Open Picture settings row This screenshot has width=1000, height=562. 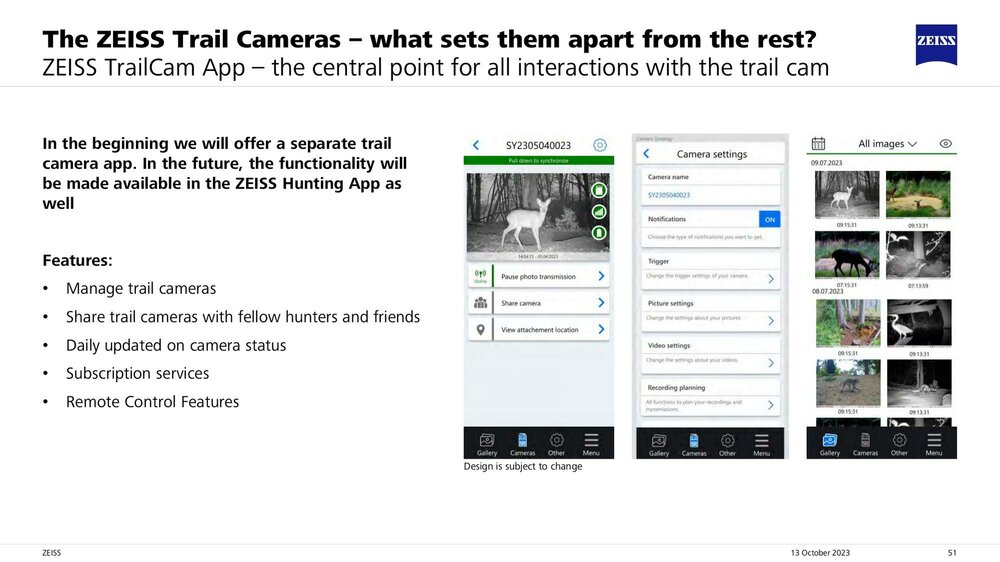[x=710, y=312]
